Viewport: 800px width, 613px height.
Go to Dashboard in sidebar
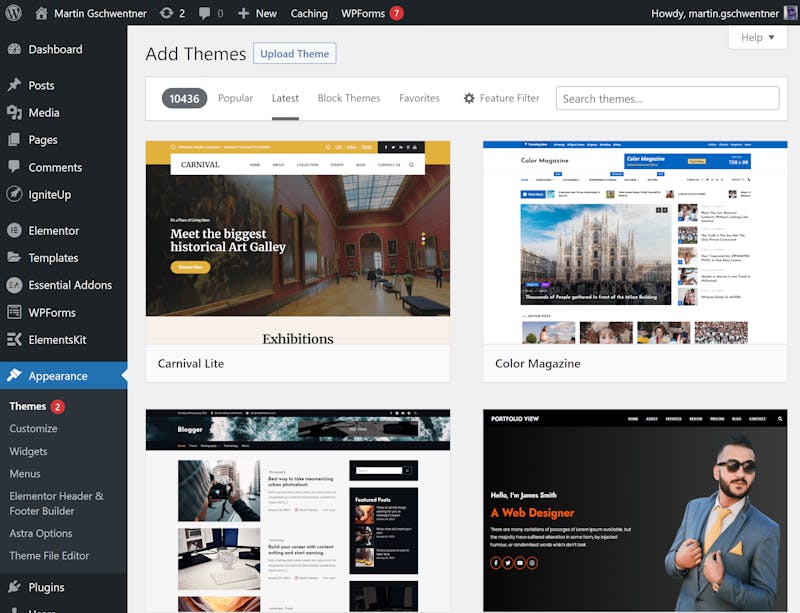pyautogui.click(x=55, y=49)
